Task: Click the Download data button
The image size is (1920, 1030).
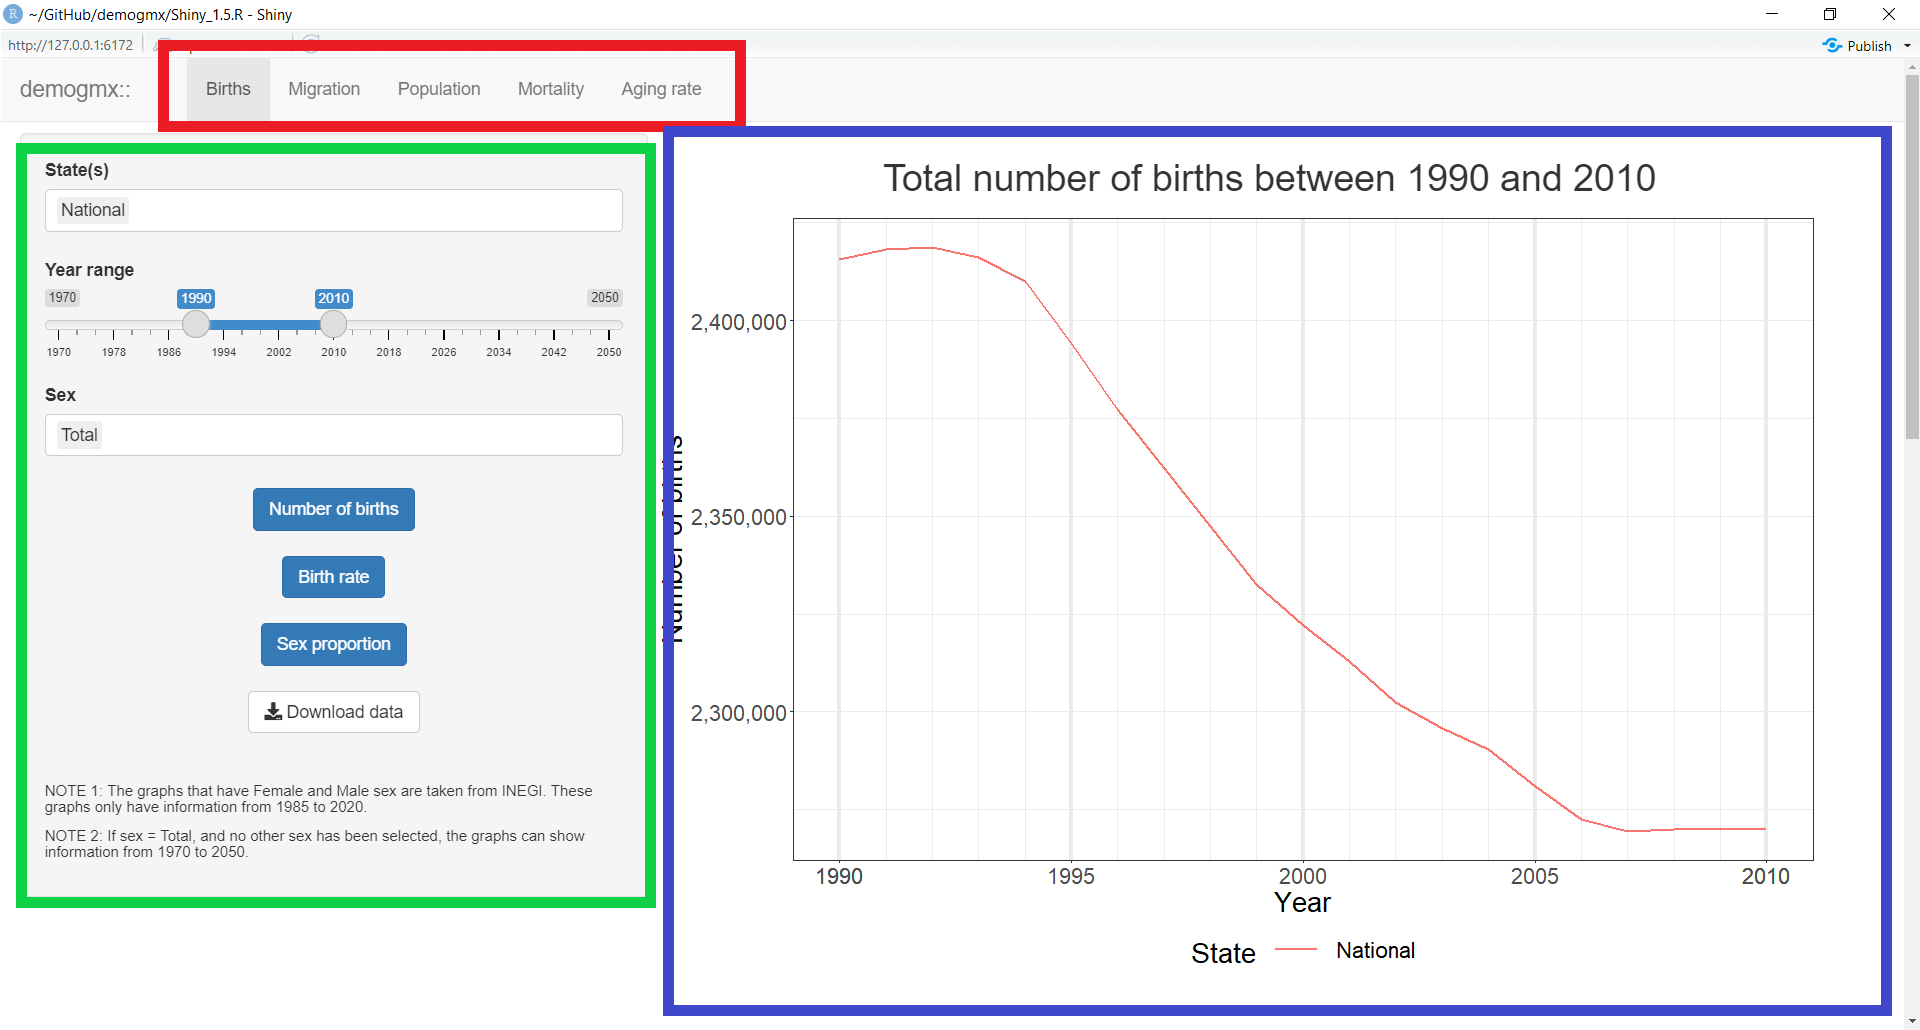Action: point(333,712)
